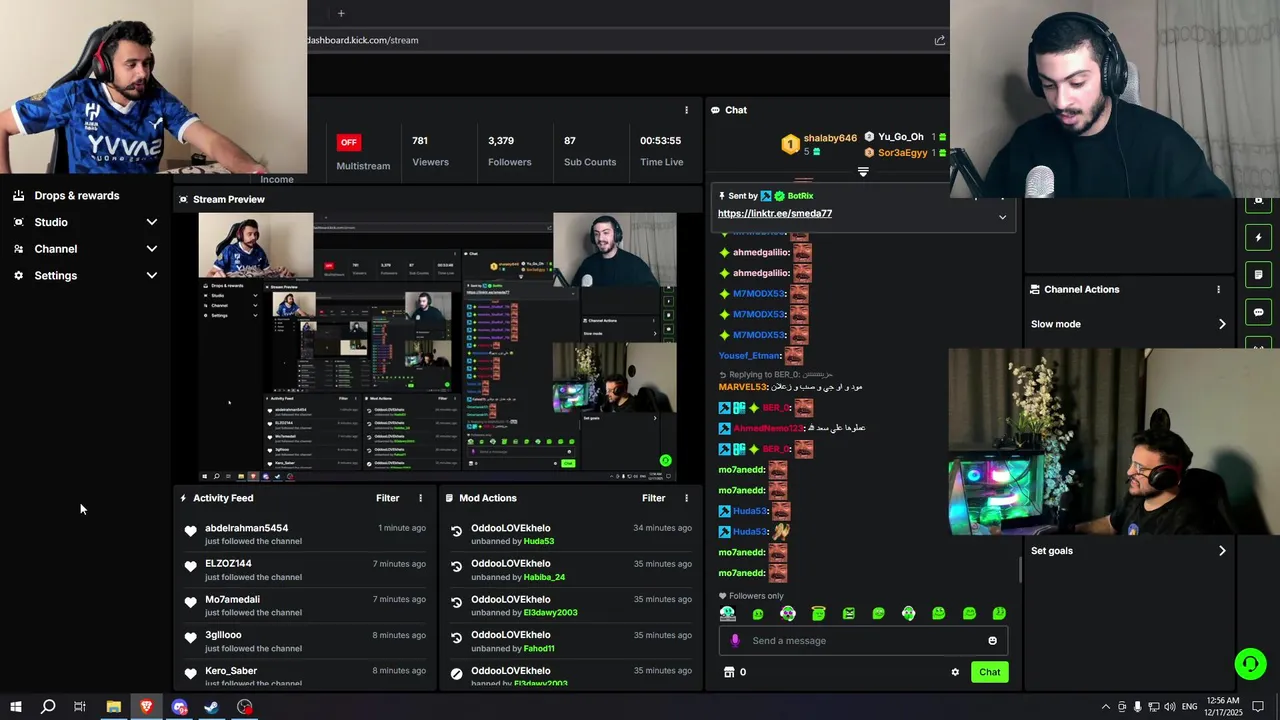Click the green Chat send button
Image resolution: width=1280 pixels, height=720 pixels.
click(x=989, y=672)
